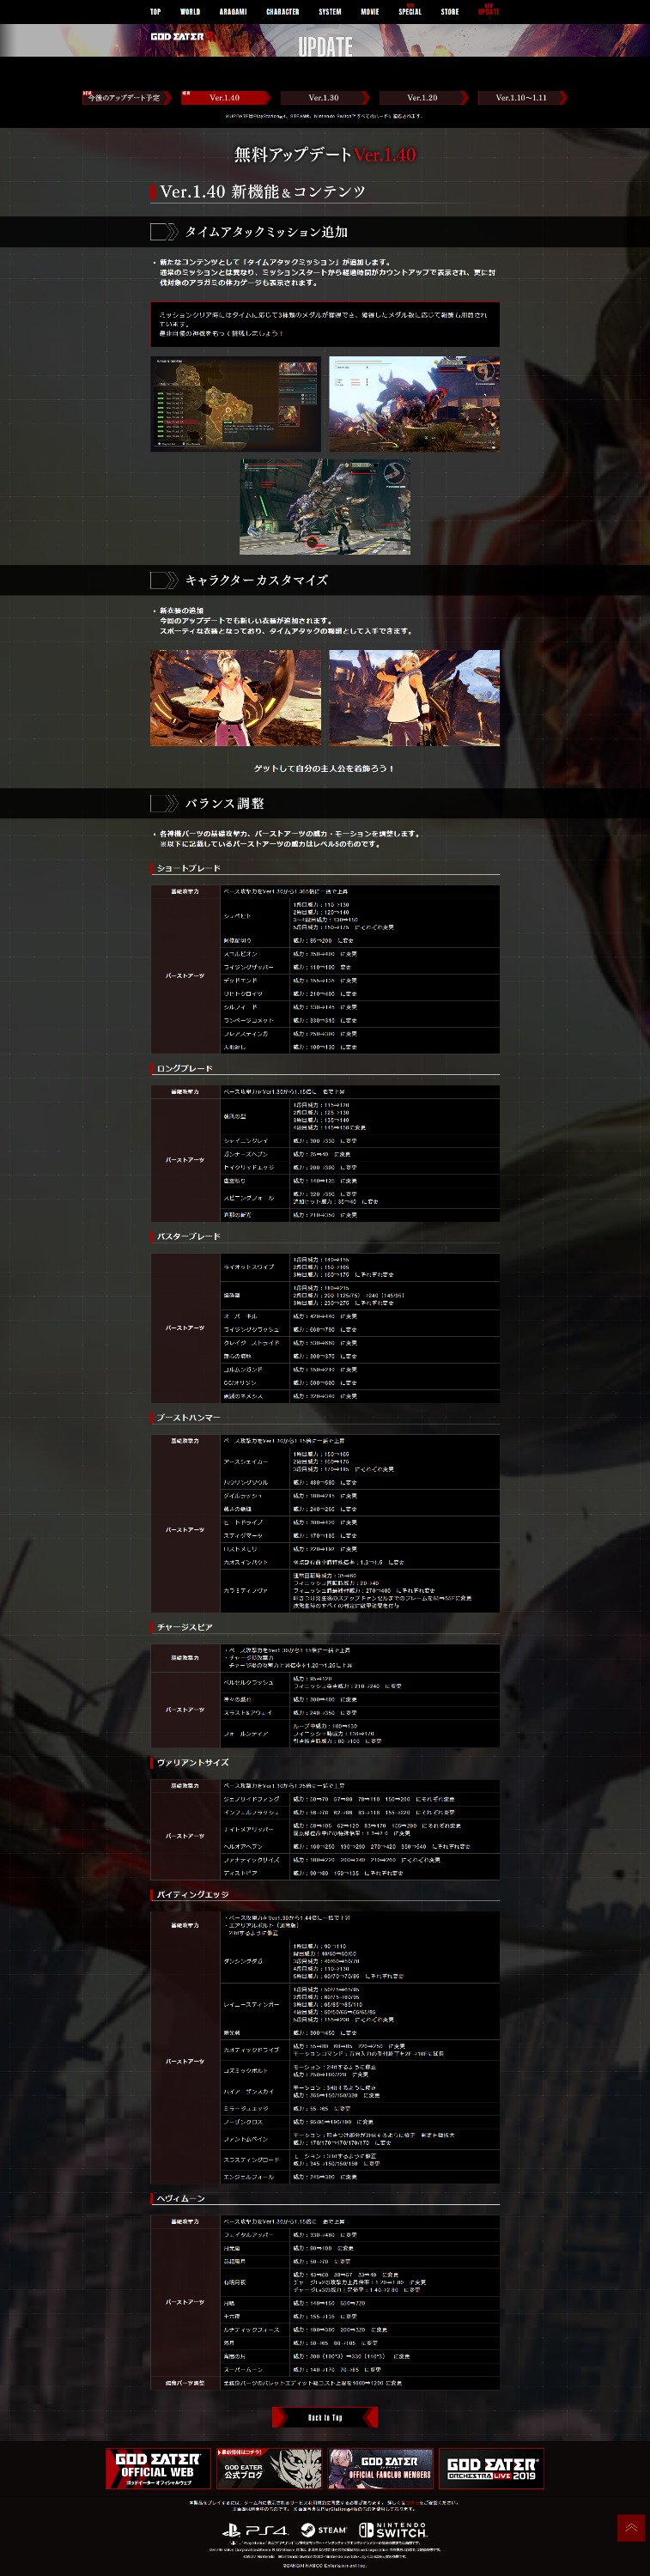650x2576 pixels.
Task: Click the チャージスピア section label
Action: click(184, 1627)
